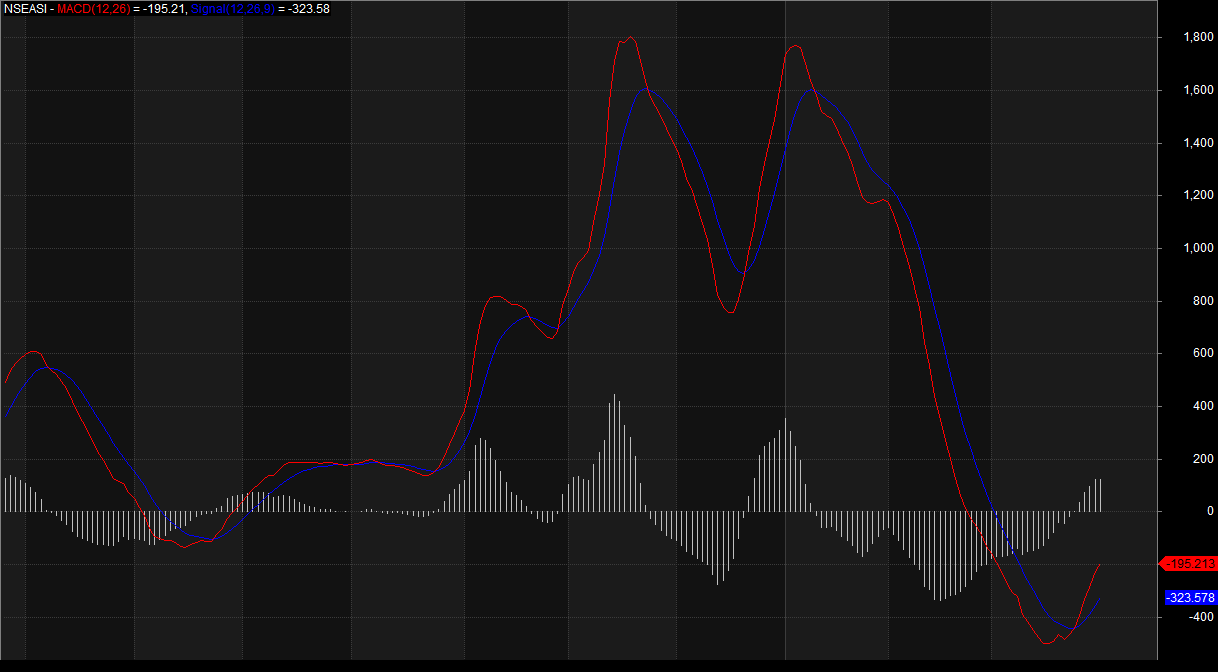
Task: Click the blue -323.578 Signal value marker
Action: [x=1190, y=598]
